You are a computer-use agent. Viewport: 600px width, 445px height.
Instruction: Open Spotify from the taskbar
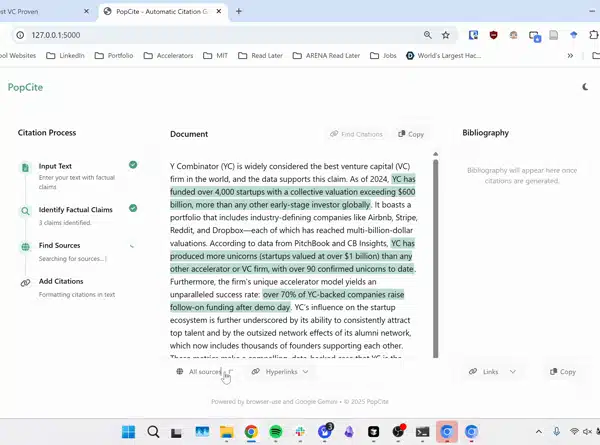[276, 432]
